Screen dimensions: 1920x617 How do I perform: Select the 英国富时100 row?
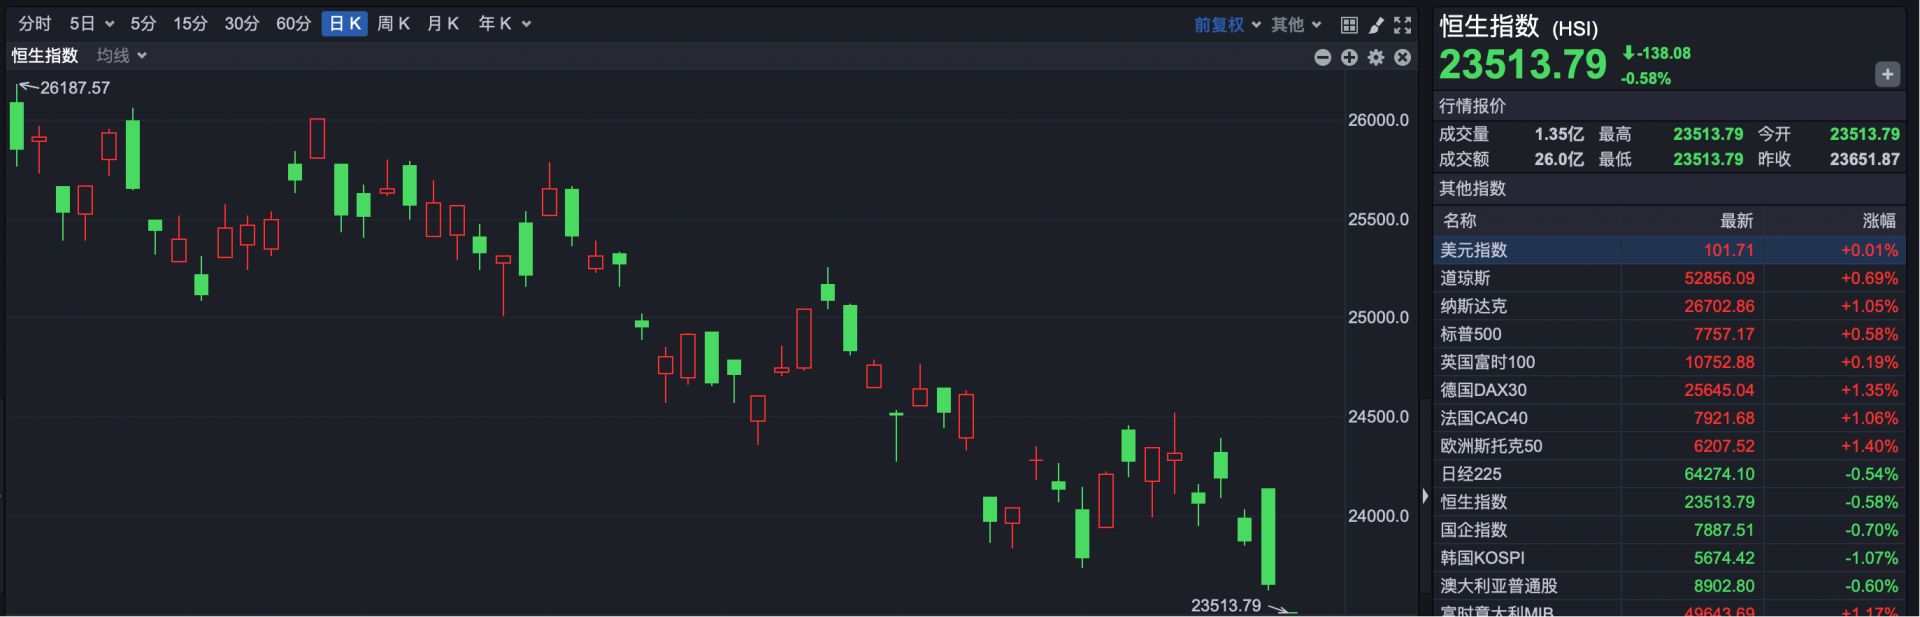(x=1669, y=362)
